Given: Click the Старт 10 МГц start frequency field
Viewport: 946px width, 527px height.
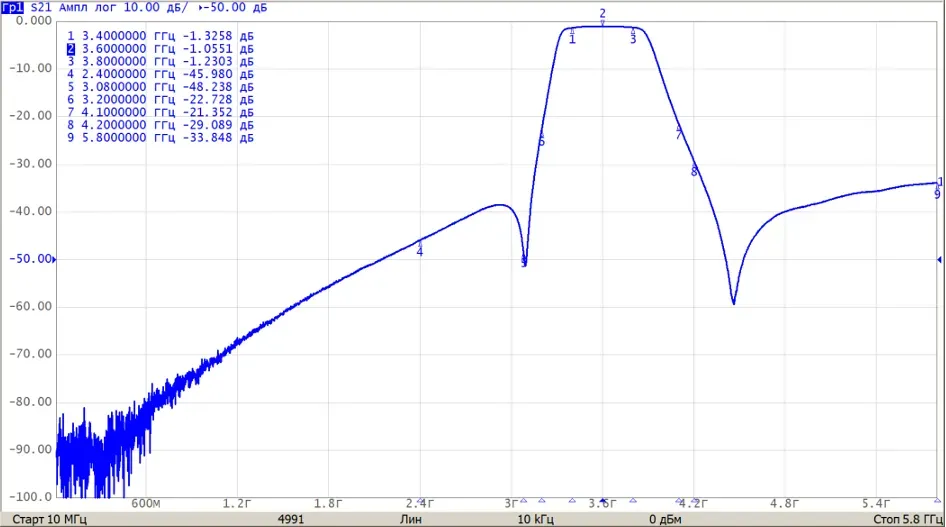Looking at the screenshot, I should pyautogui.click(x=49, y=519).
